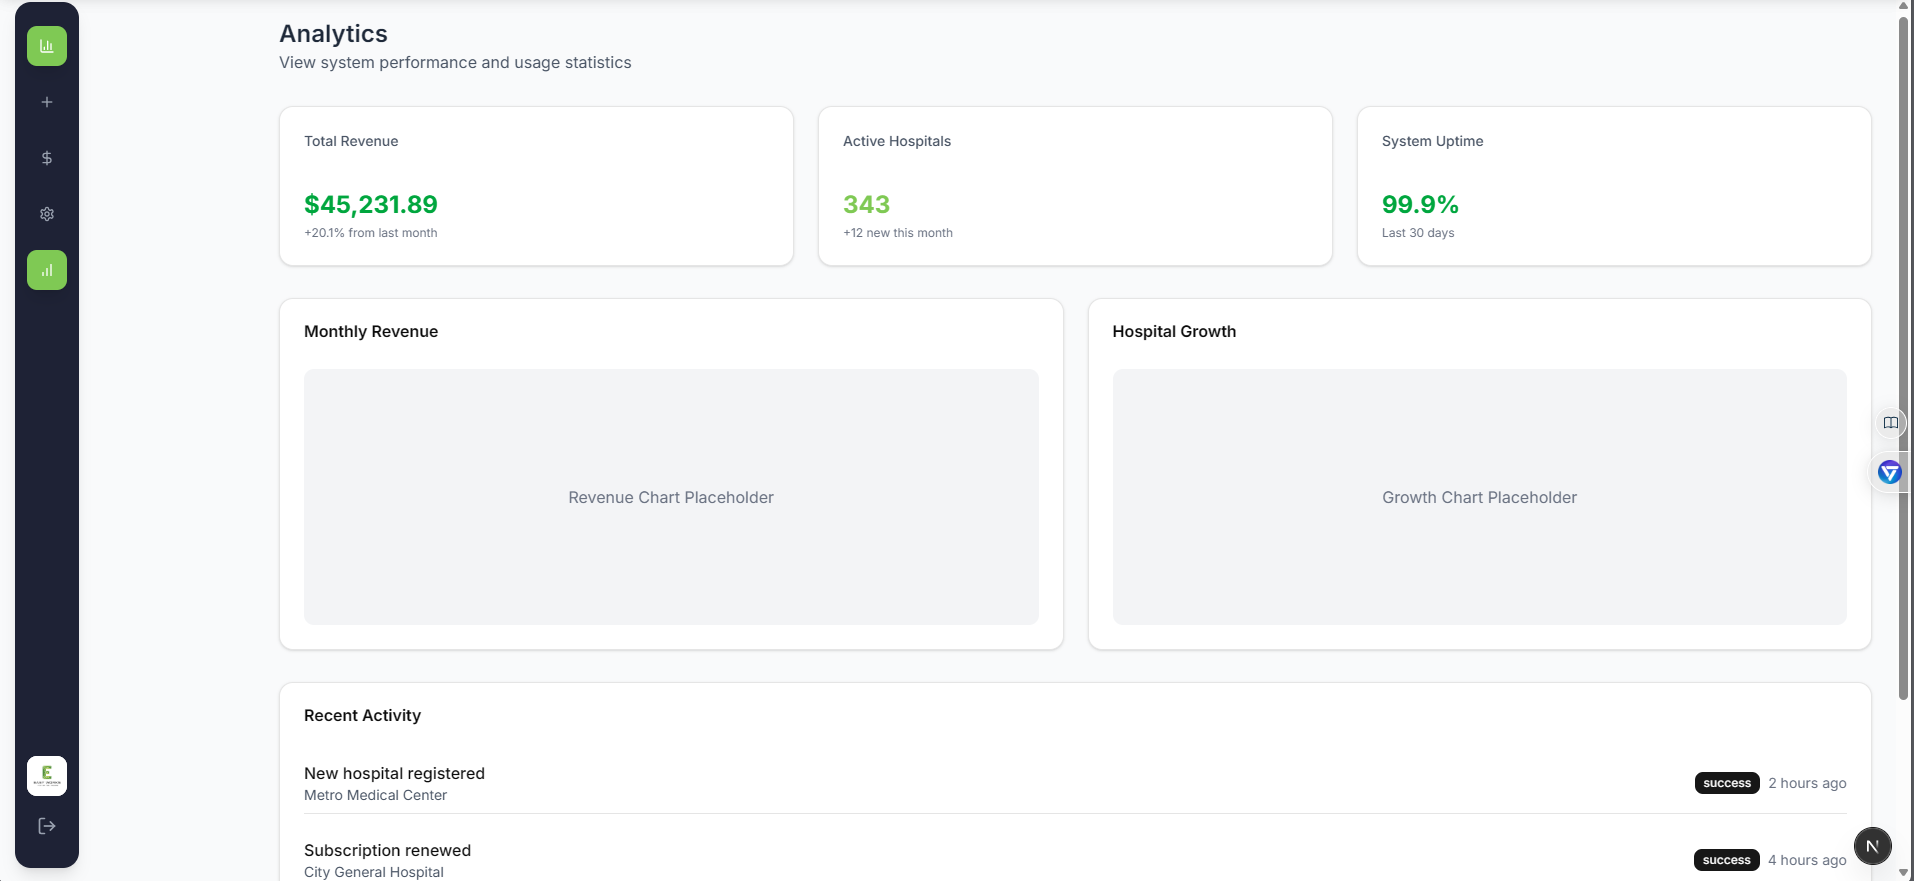
Task: Click success badge beside 4 hours ago
Action: tap(1726, 860)
